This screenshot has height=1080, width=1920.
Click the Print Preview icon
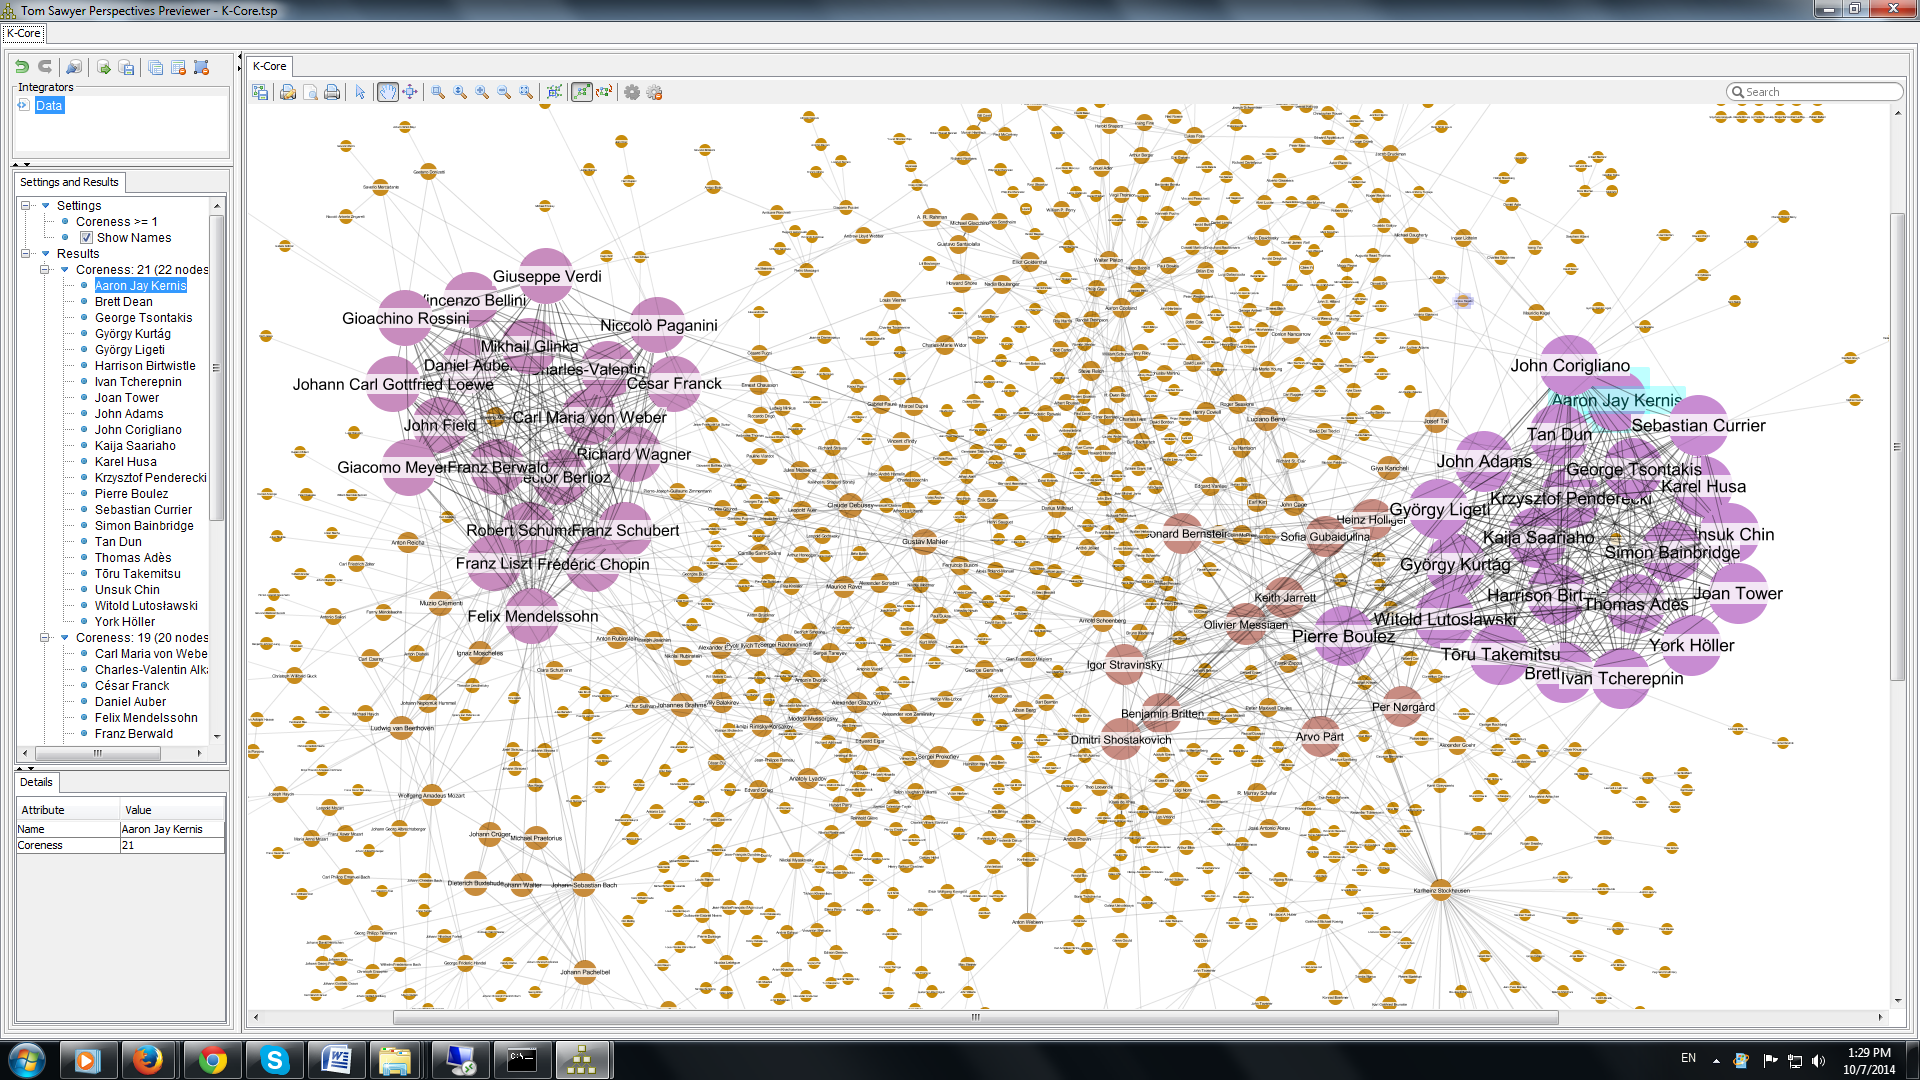(x=311, y=92)
